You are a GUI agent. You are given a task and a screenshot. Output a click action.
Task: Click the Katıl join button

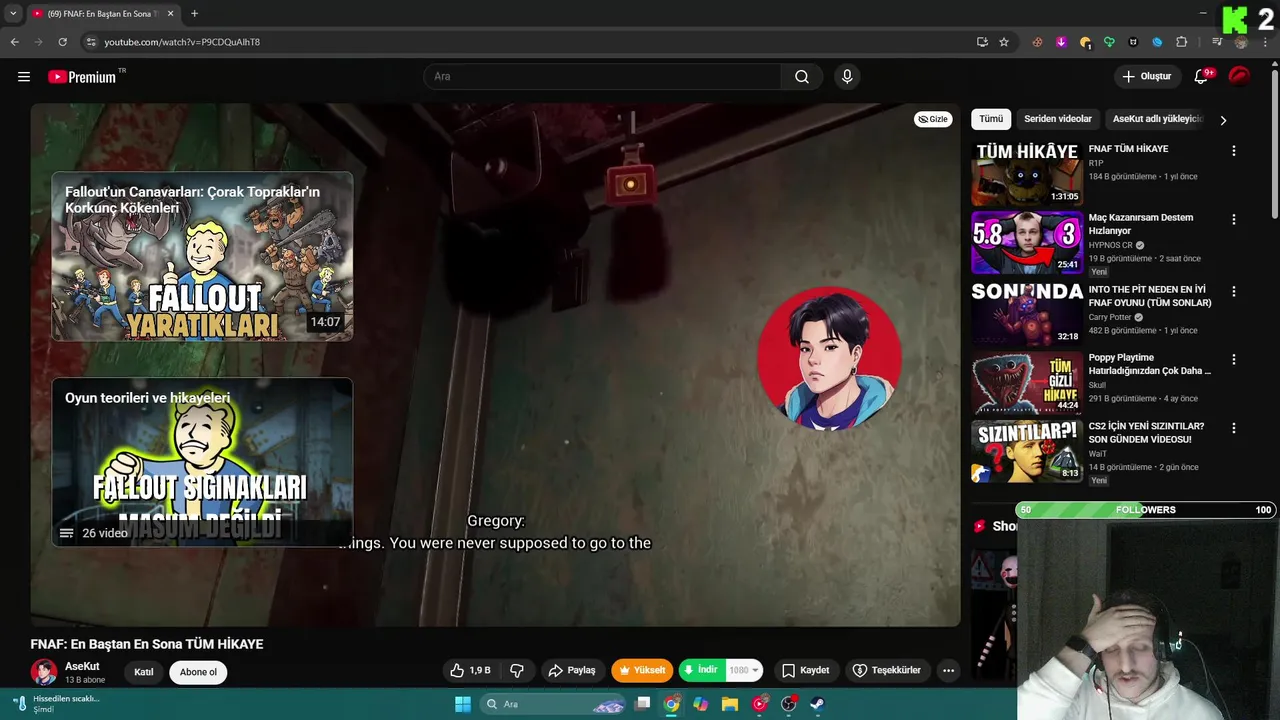(144, 672)
